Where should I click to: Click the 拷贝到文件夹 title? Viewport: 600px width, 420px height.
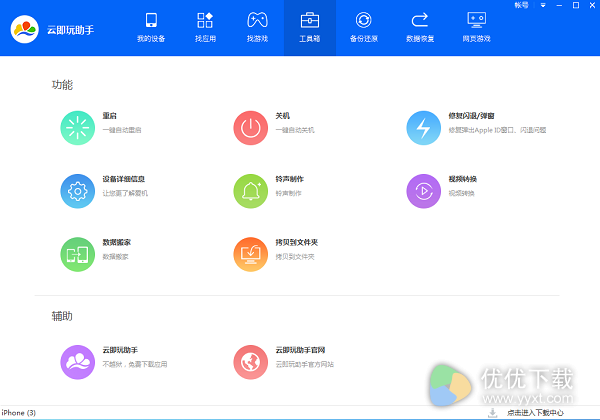(x=297, y=242)
